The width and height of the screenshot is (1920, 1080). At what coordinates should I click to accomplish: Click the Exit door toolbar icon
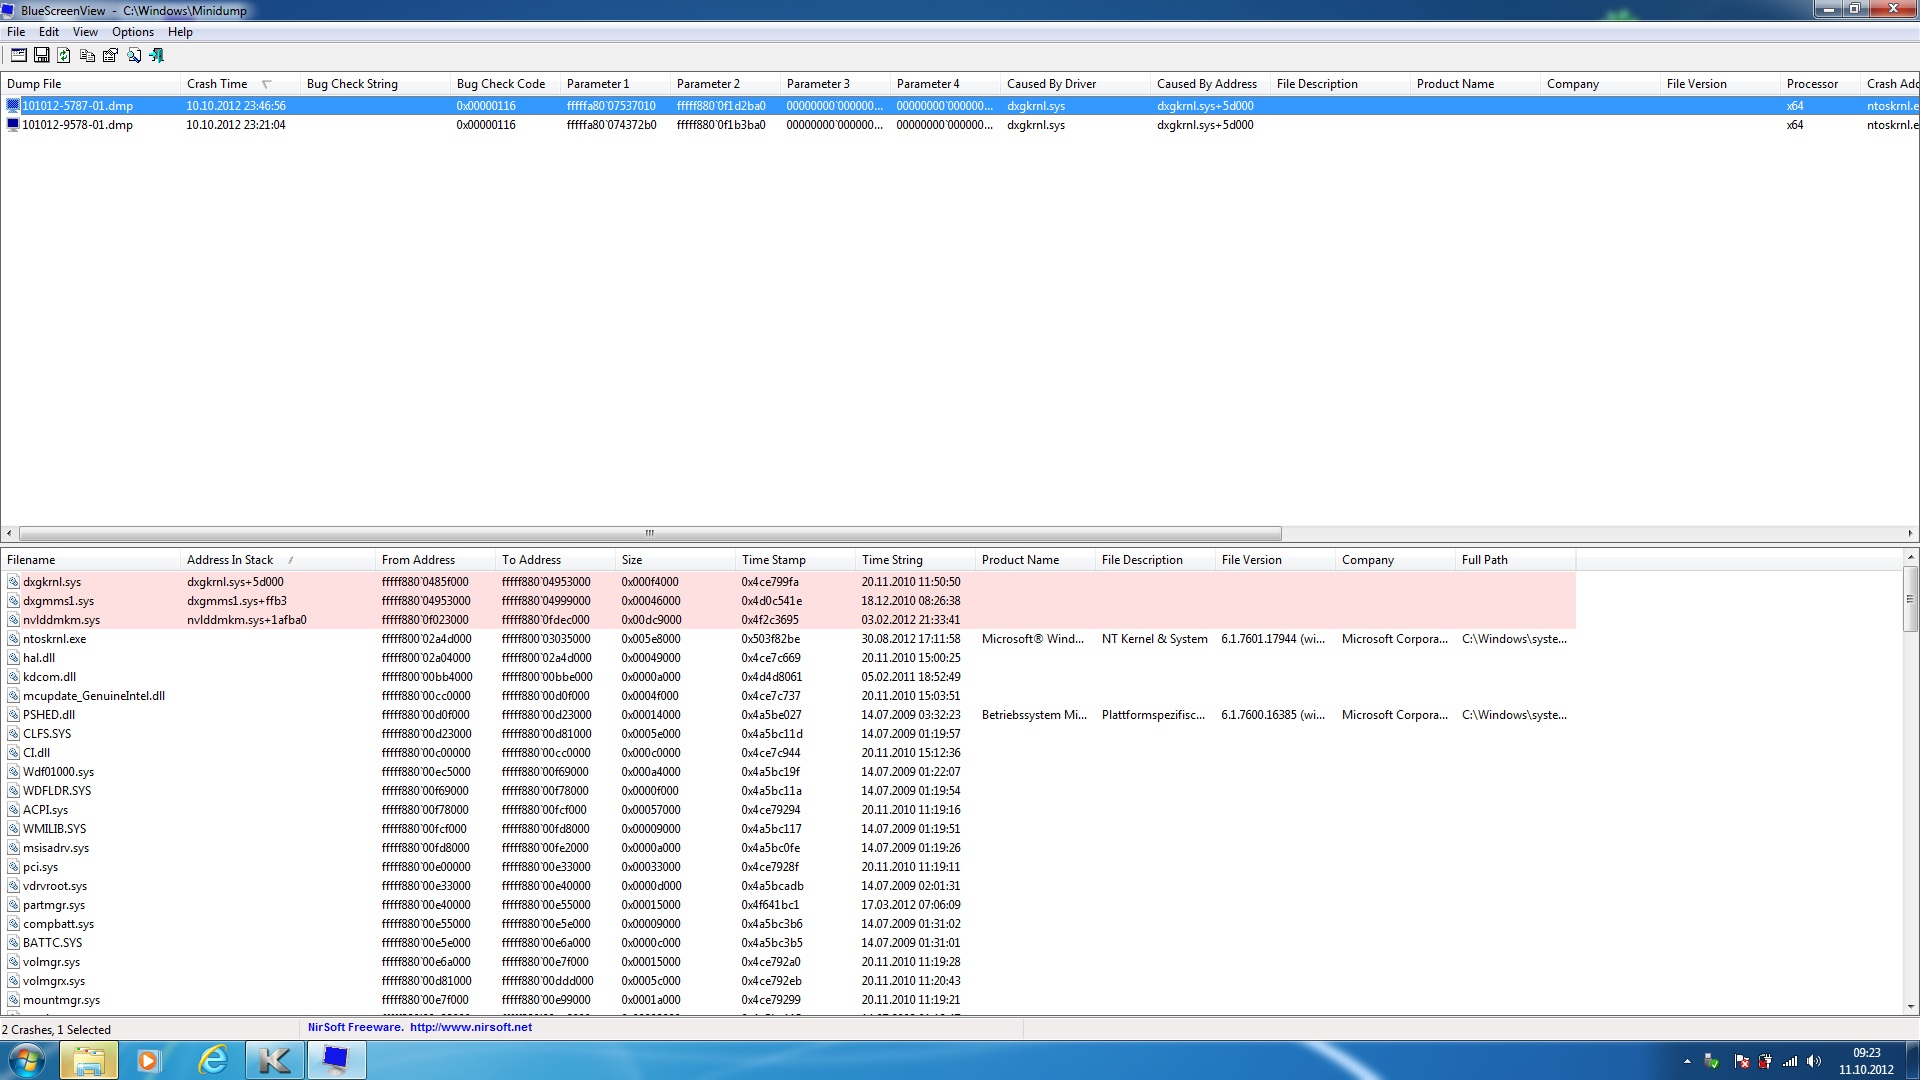click(157, 55)
